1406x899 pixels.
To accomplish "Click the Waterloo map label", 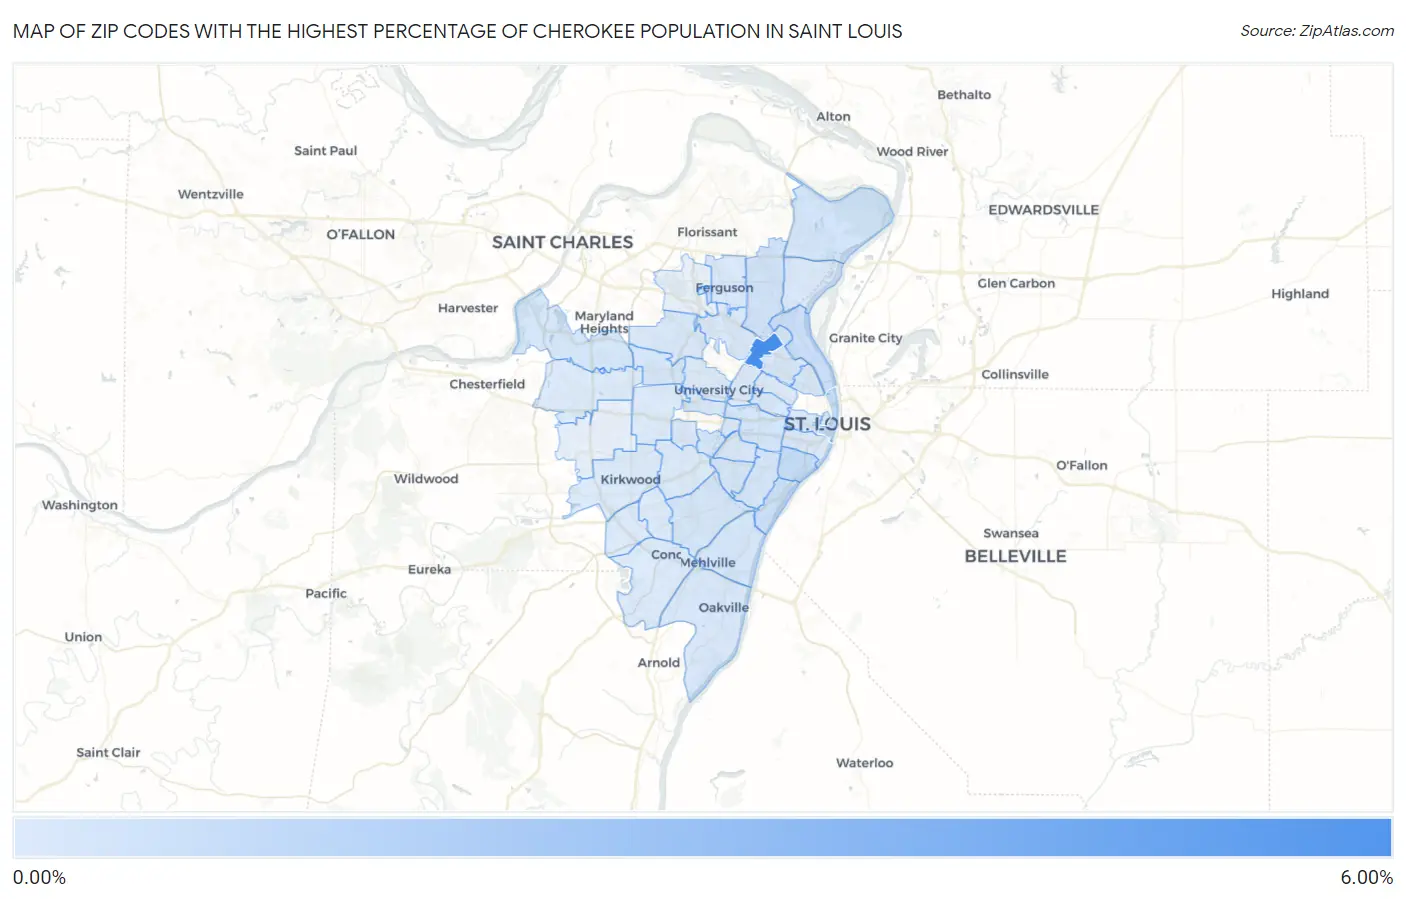I will [865, 763].
